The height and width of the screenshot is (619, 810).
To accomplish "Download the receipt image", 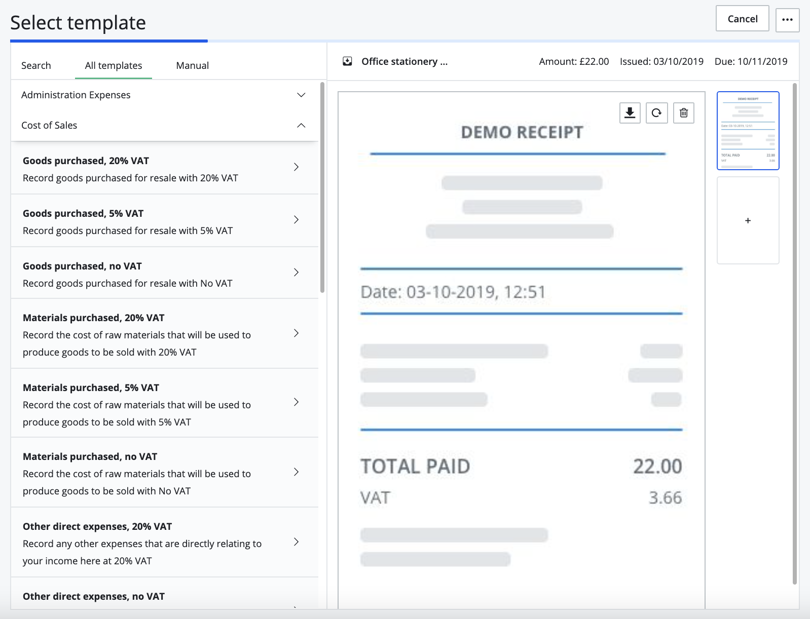I will pyautogui.click(x=630, y=113).
